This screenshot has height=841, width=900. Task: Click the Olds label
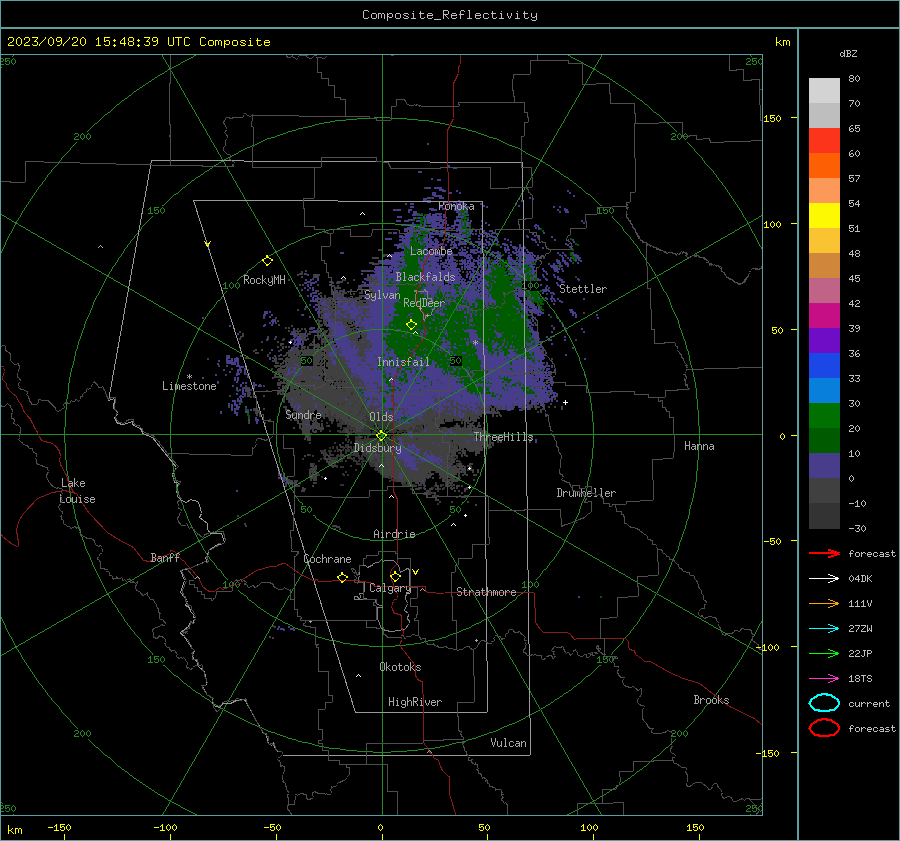[381, 417]
